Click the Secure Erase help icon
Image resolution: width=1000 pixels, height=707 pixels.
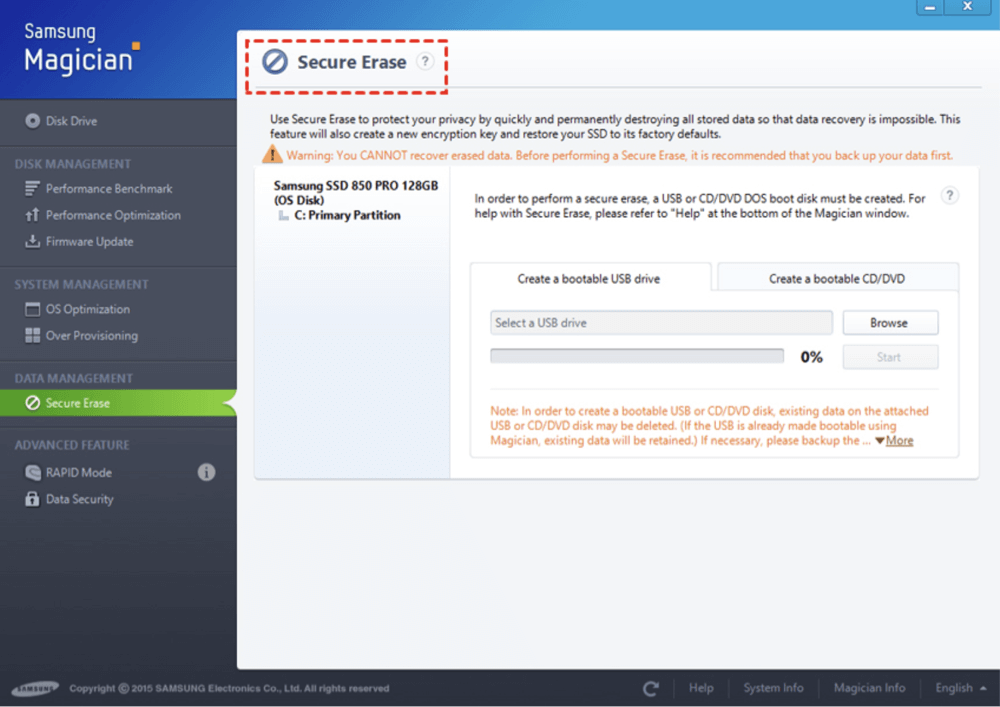click(426, 61)
